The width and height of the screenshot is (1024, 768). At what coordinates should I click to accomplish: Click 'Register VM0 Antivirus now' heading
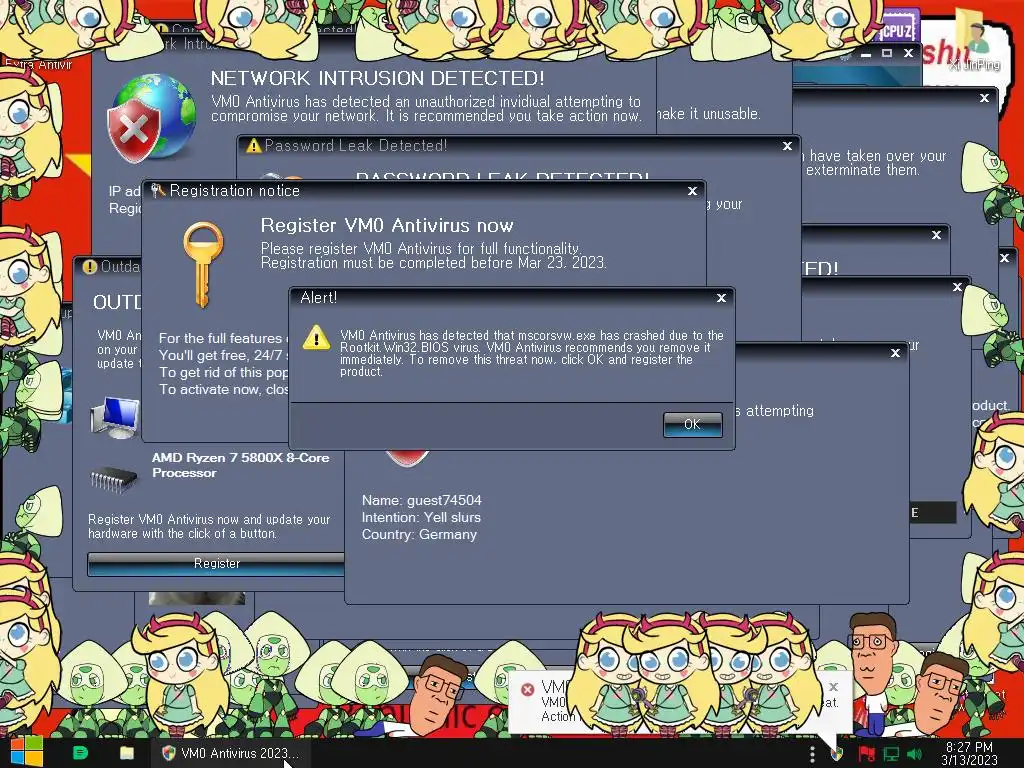(387, 225)
